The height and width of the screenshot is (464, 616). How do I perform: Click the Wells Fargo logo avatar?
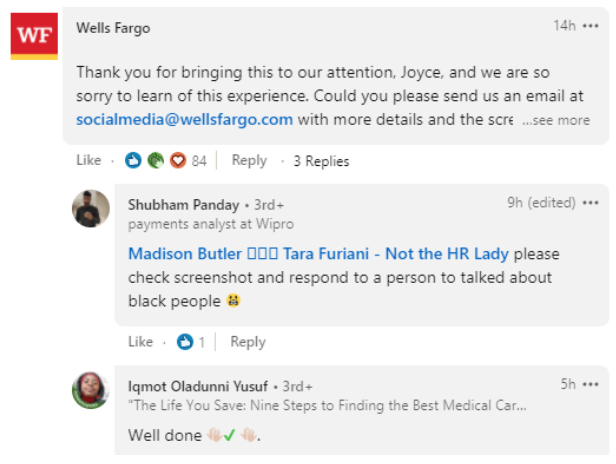click(34, 36)
